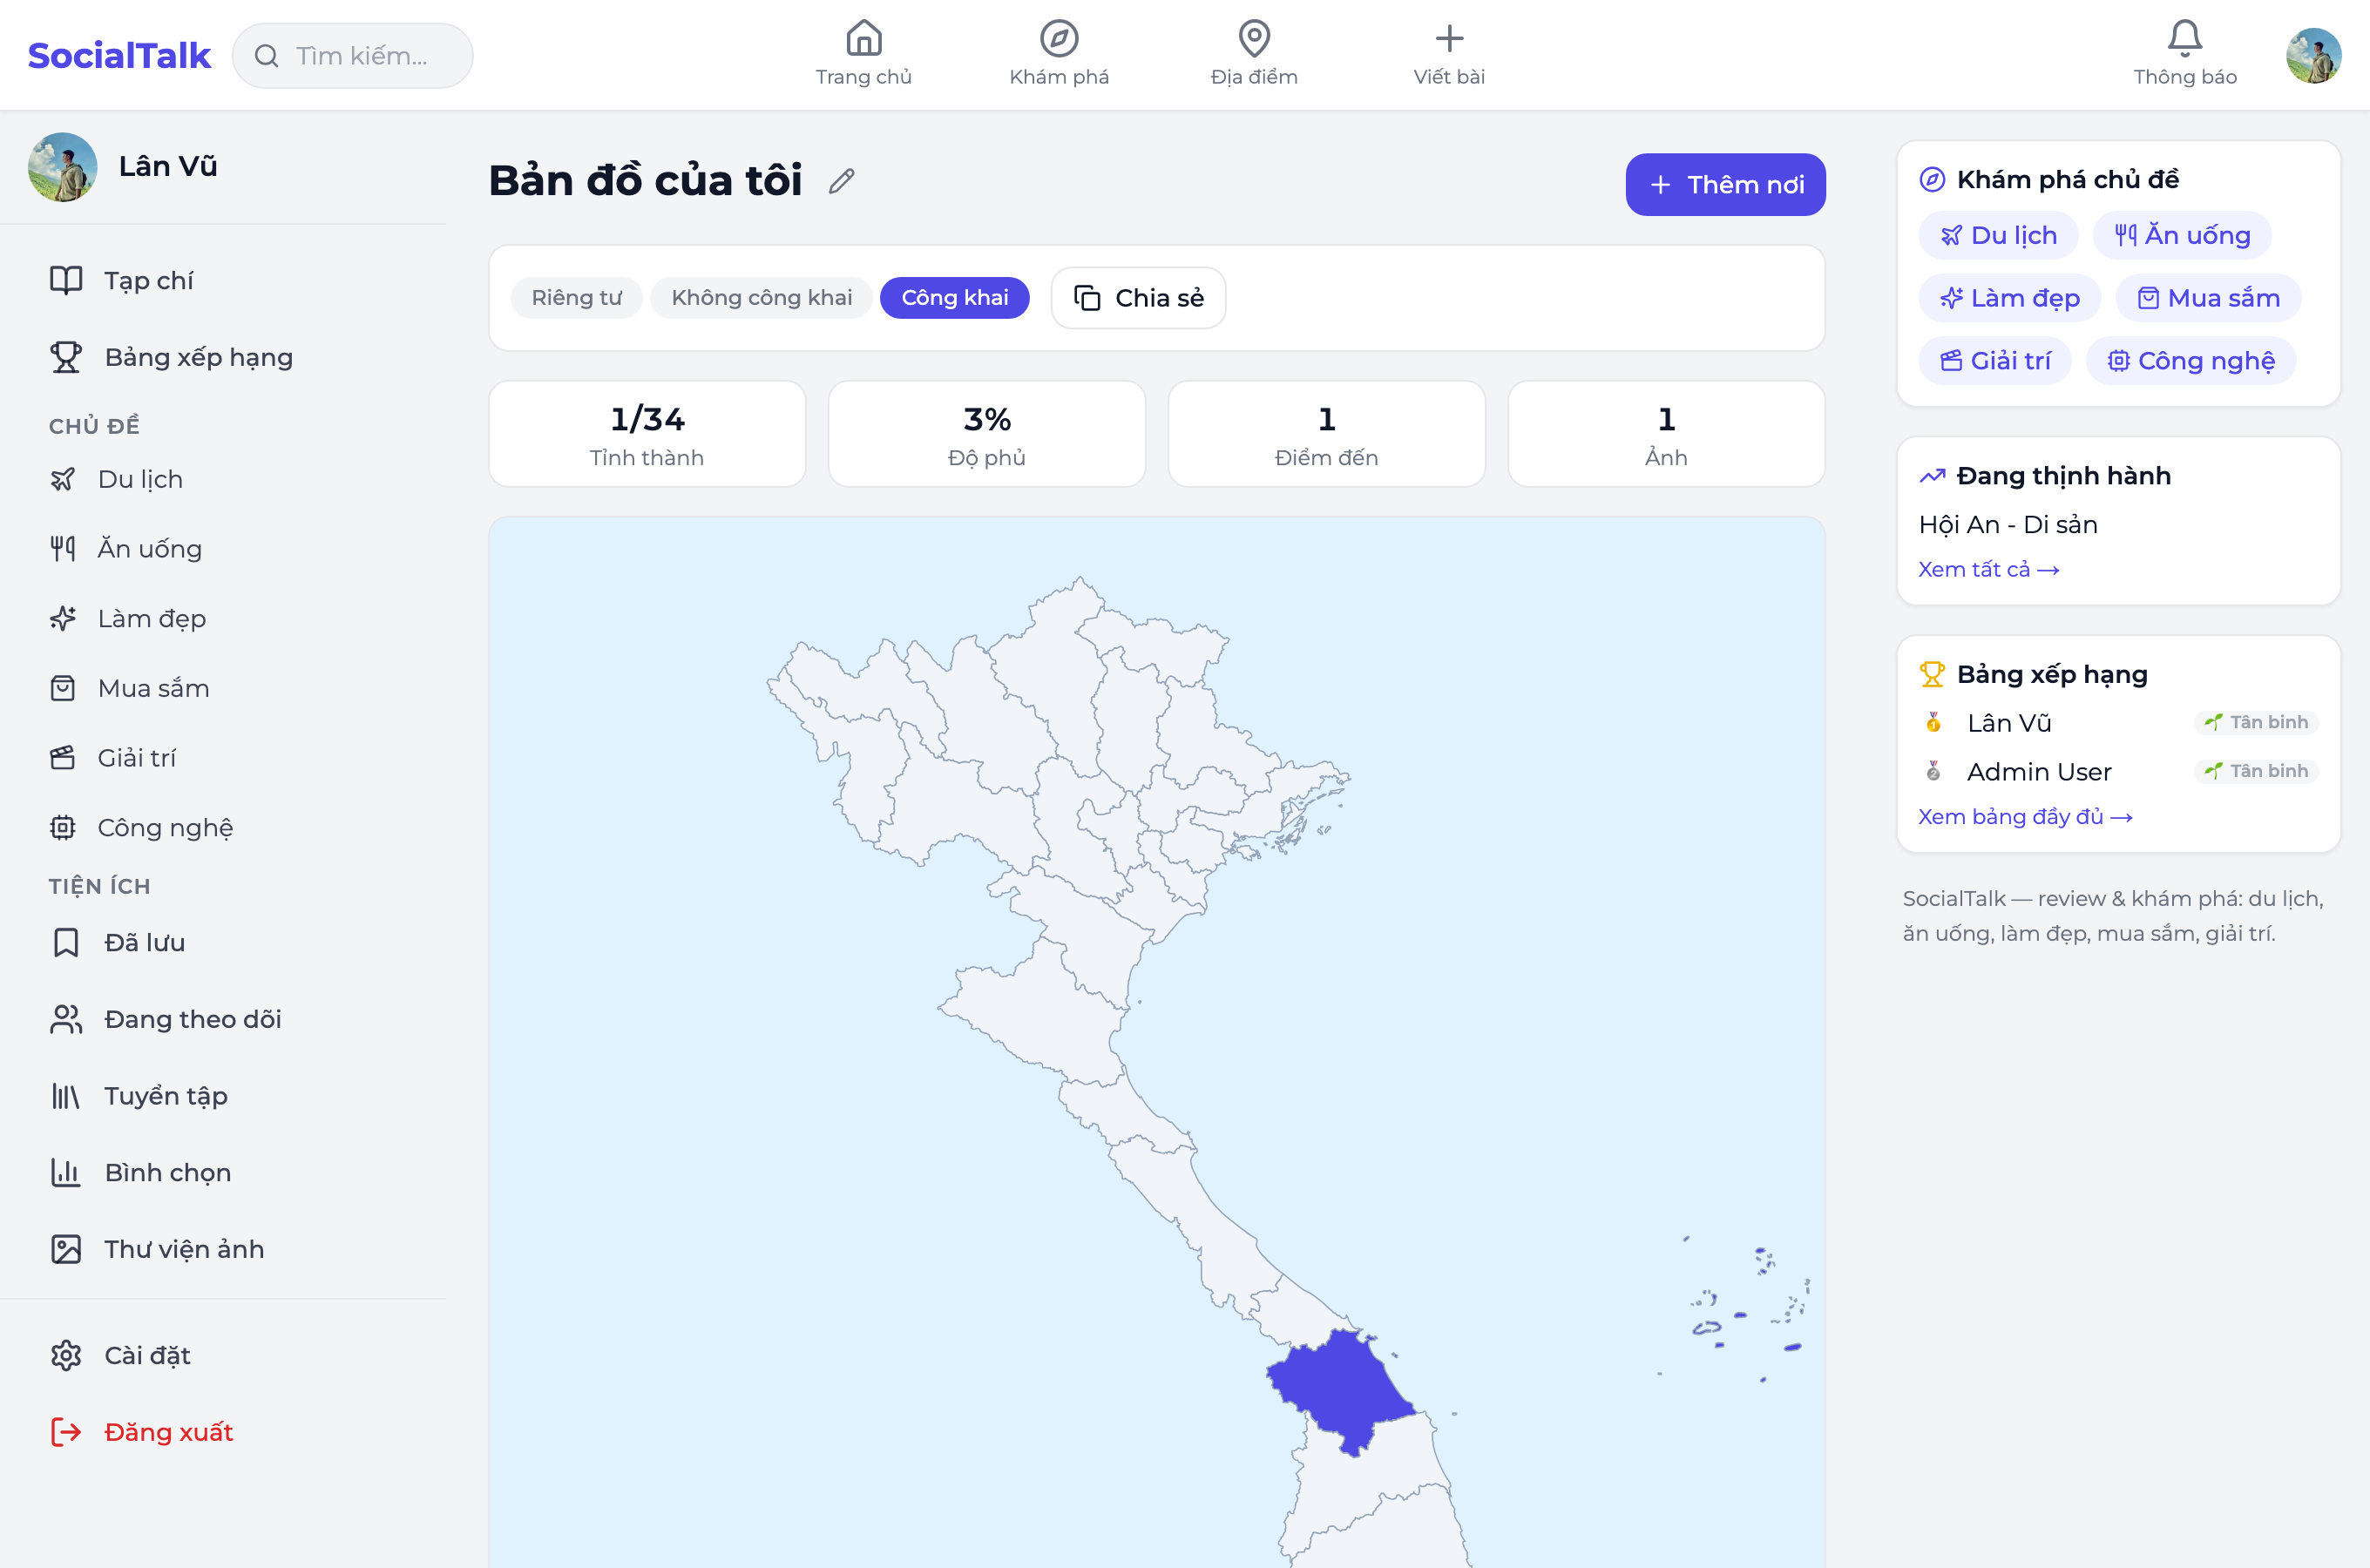The width and height of the screenshot is (2370, 1568).
Task: Follow the Xem tất cả link
Action: [x=1988, y=569]
